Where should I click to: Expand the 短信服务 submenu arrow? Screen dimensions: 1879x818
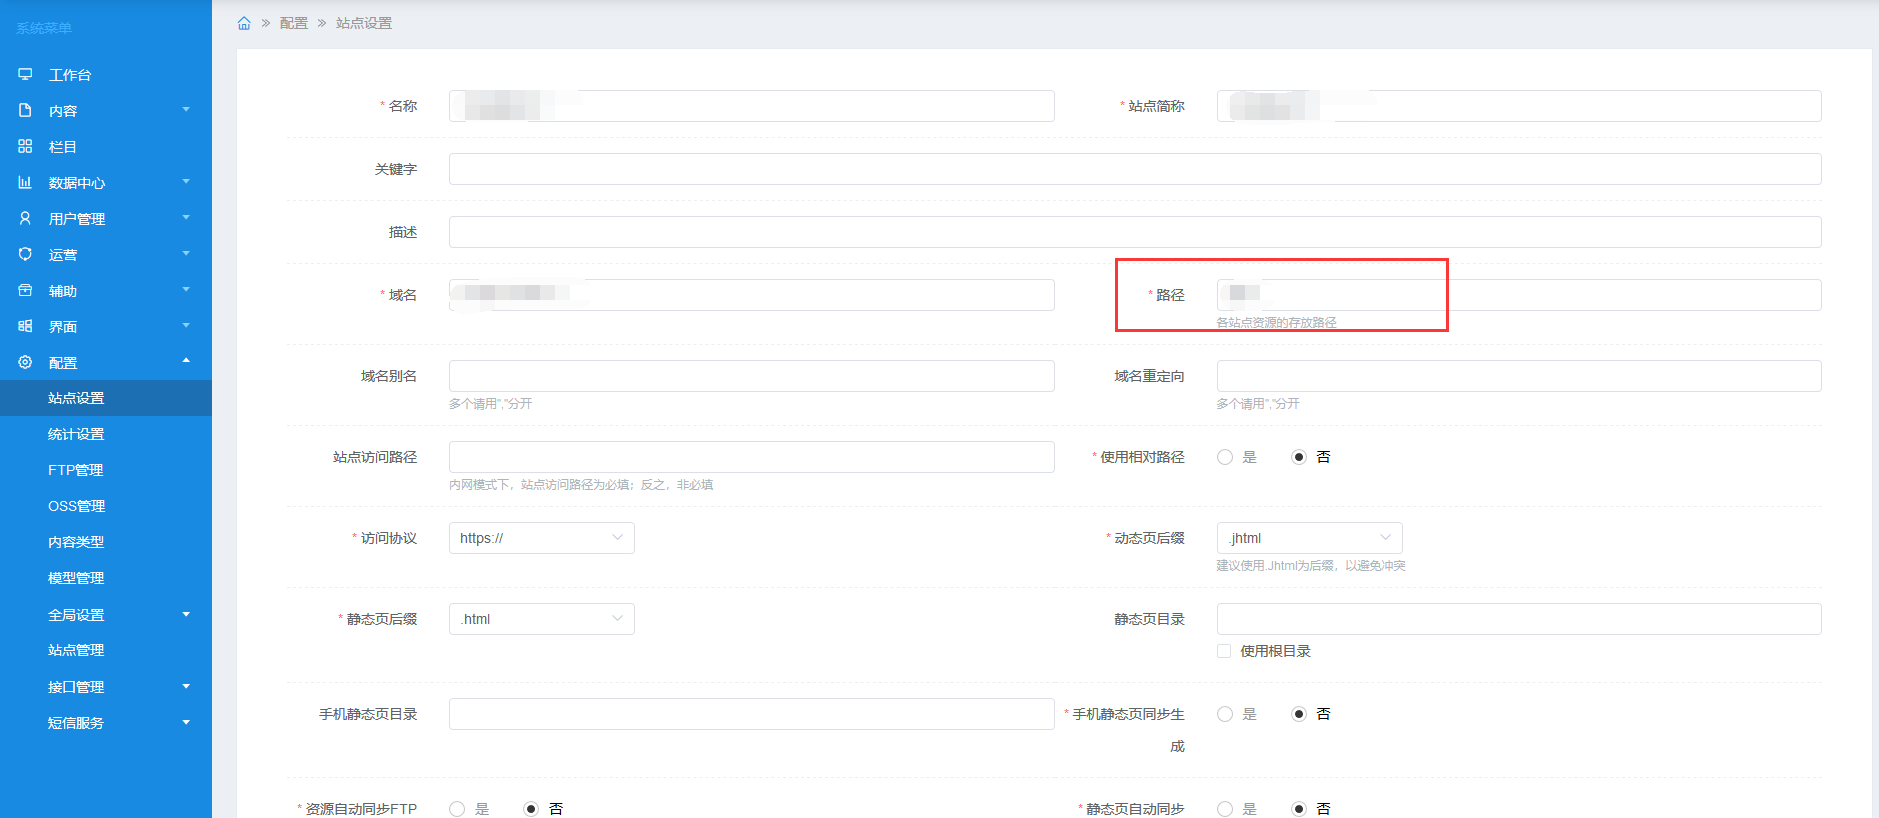186,722
